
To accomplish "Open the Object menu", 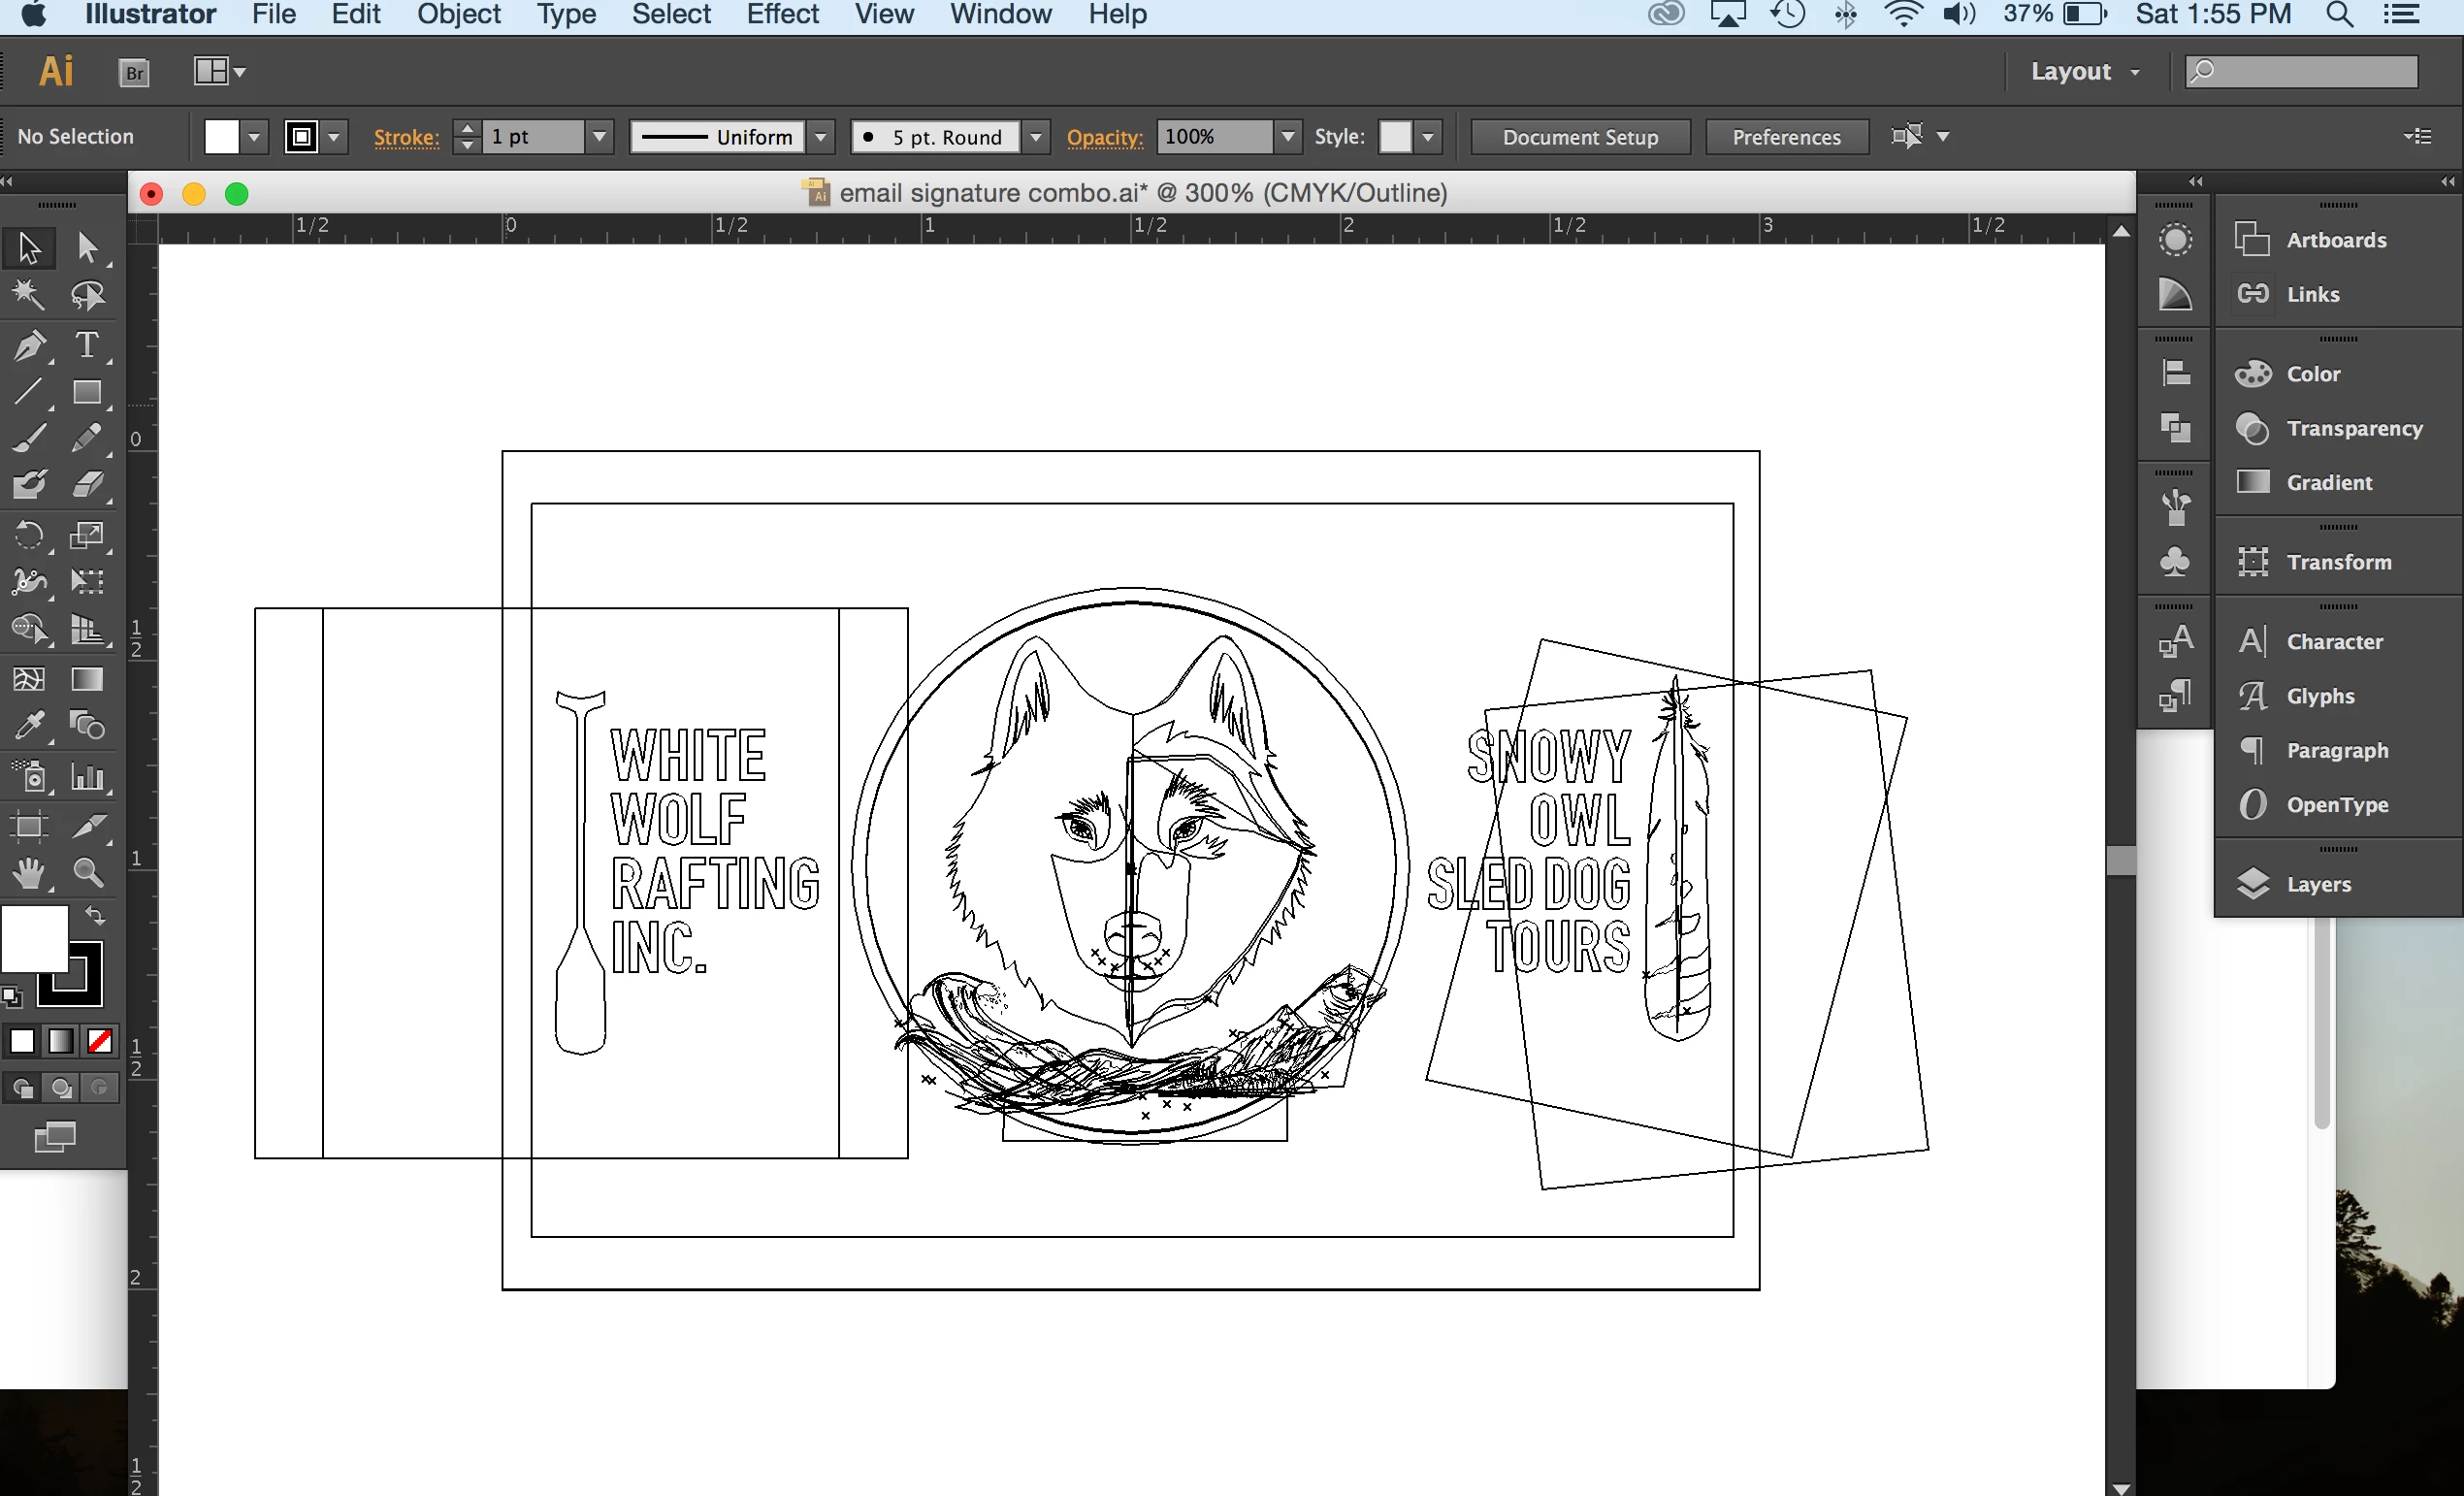I will 458,15.
